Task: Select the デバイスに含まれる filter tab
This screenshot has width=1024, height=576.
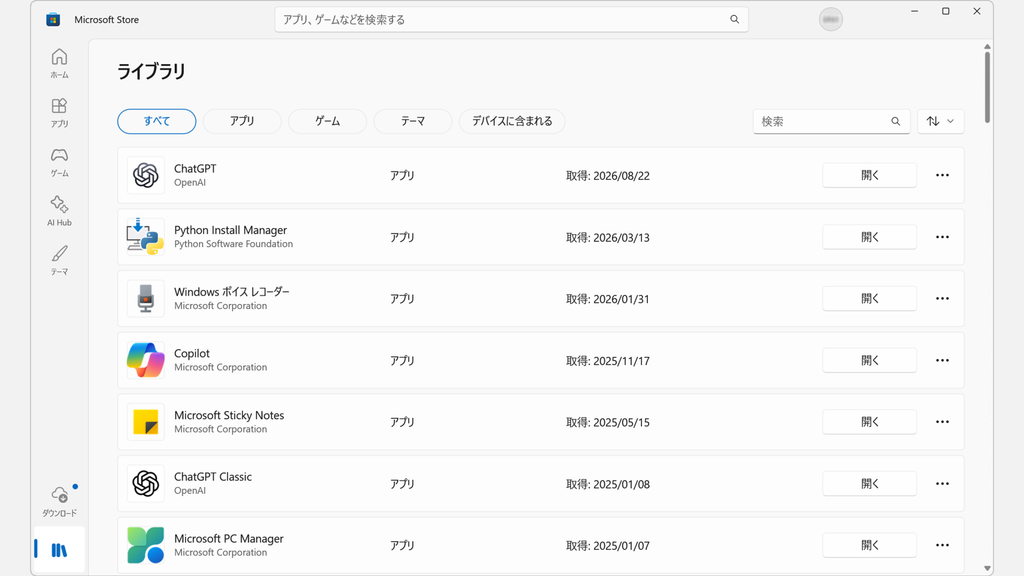Action: click(x=512, y=121)
